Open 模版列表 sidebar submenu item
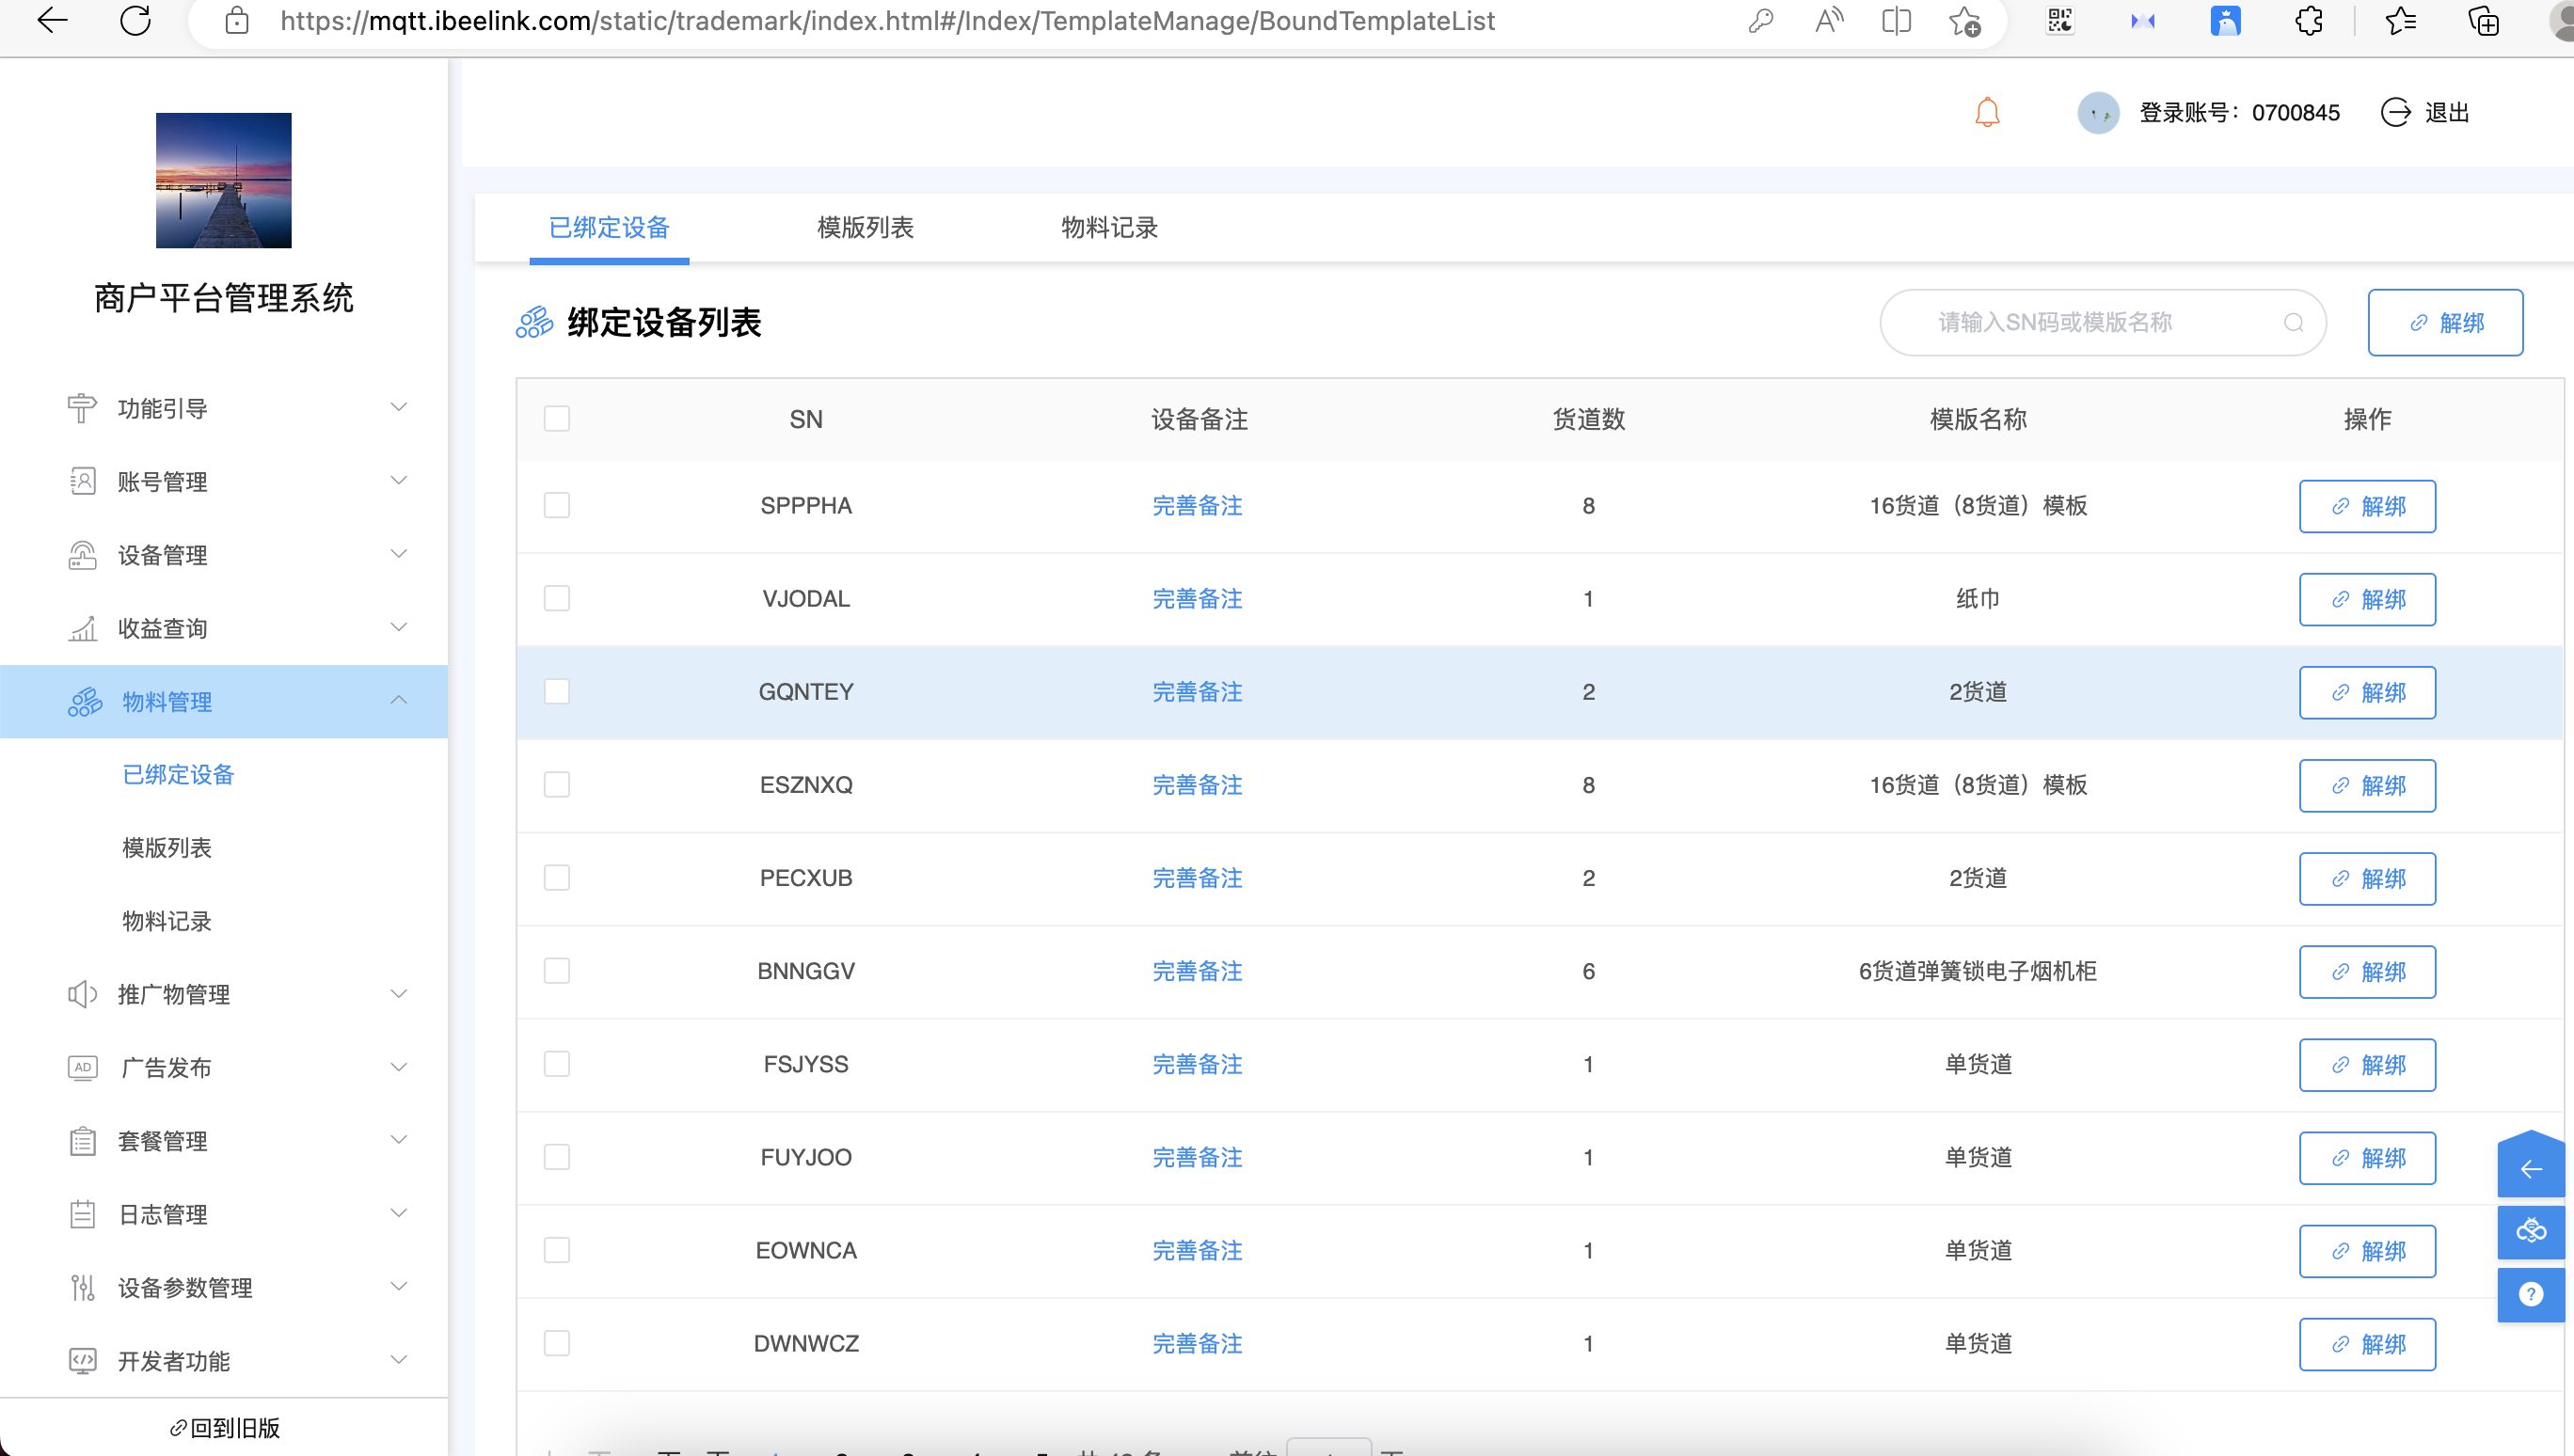 pos(167,848)
